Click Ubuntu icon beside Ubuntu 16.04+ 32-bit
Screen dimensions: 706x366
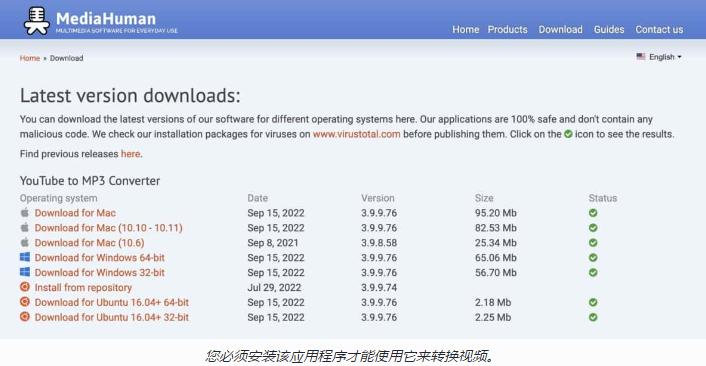pos(25,316)
